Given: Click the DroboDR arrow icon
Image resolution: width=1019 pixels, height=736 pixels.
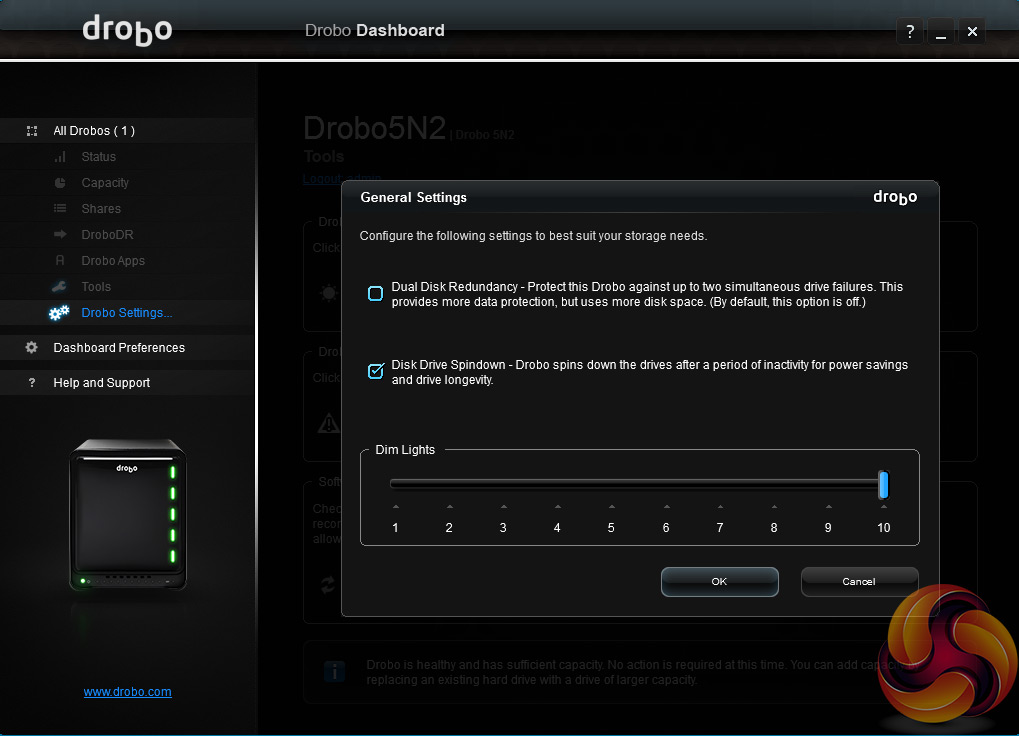Looking at the screenshot, I should pyautogui.click(x=60, y=235).
